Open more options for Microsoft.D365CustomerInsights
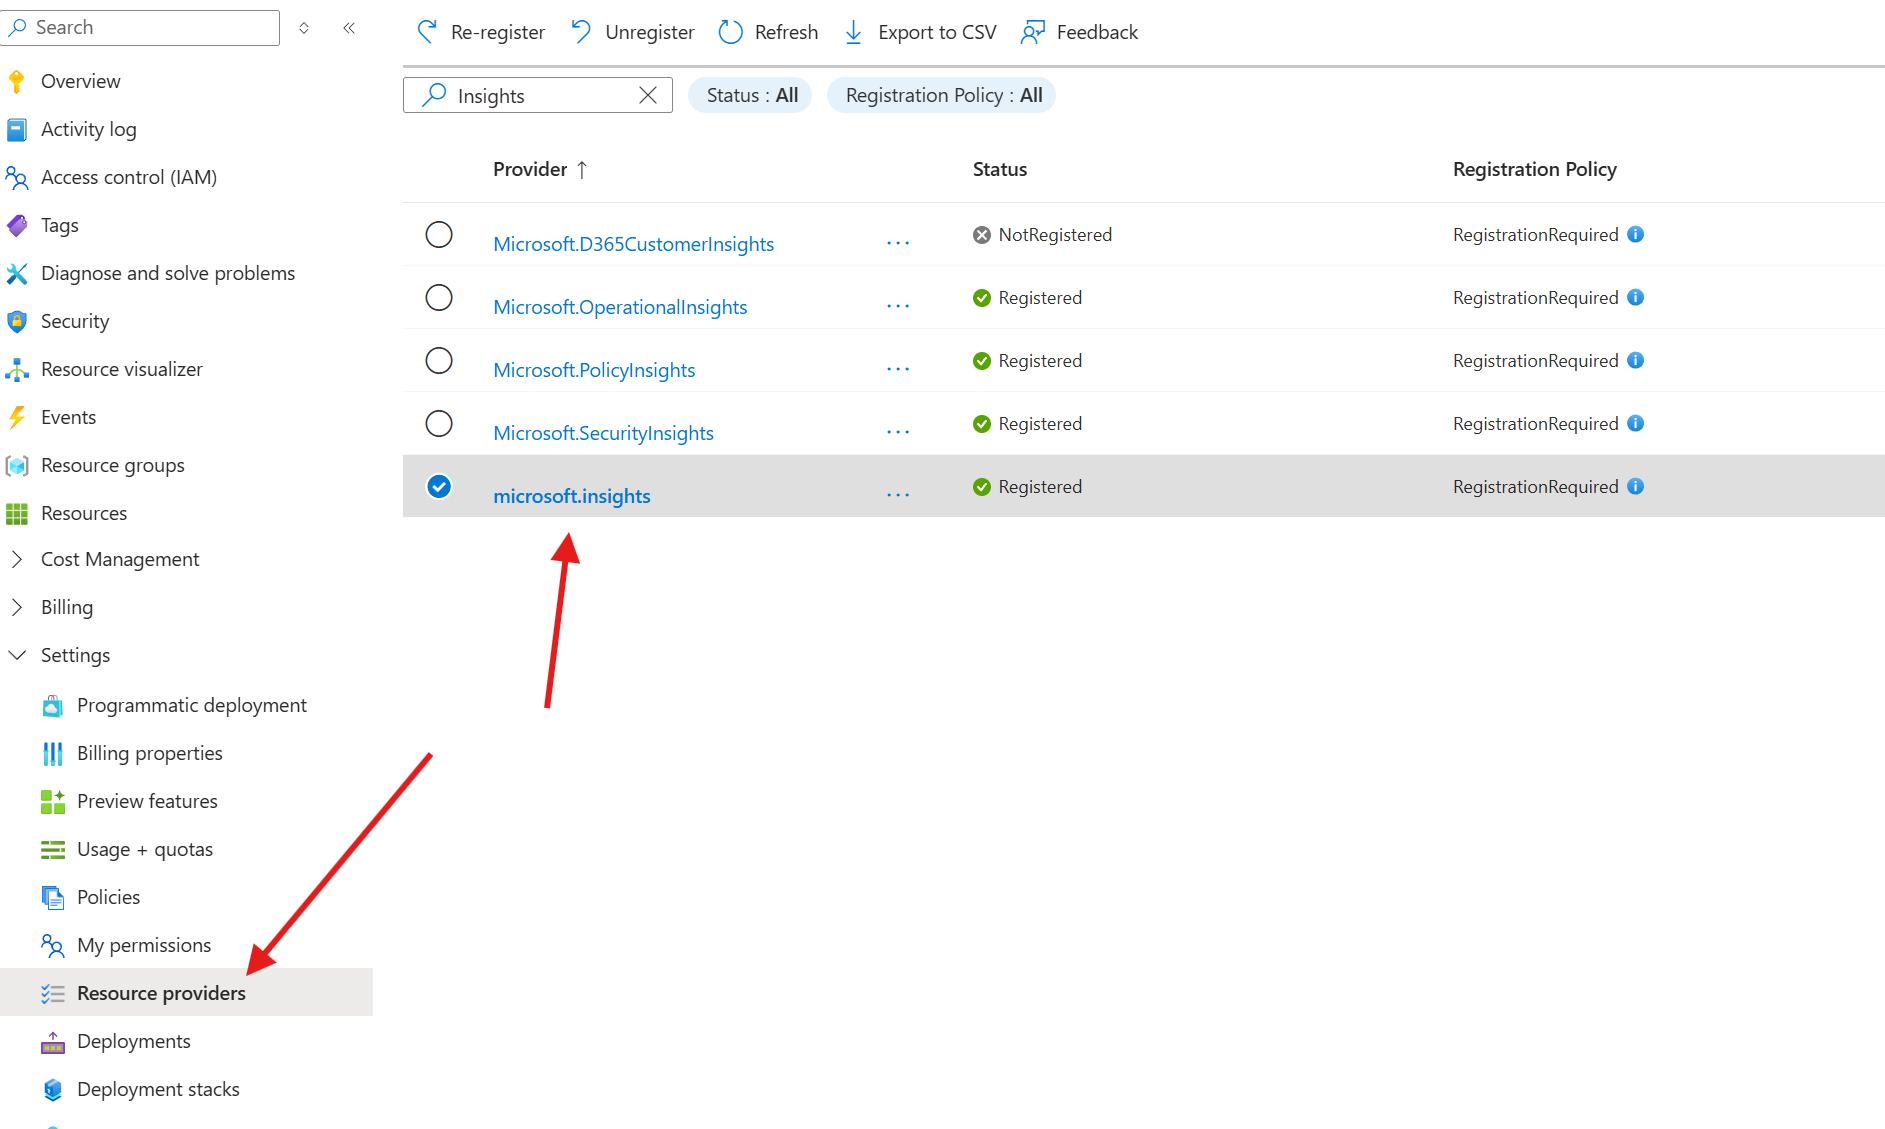1885x1129 pixels. 898,243
